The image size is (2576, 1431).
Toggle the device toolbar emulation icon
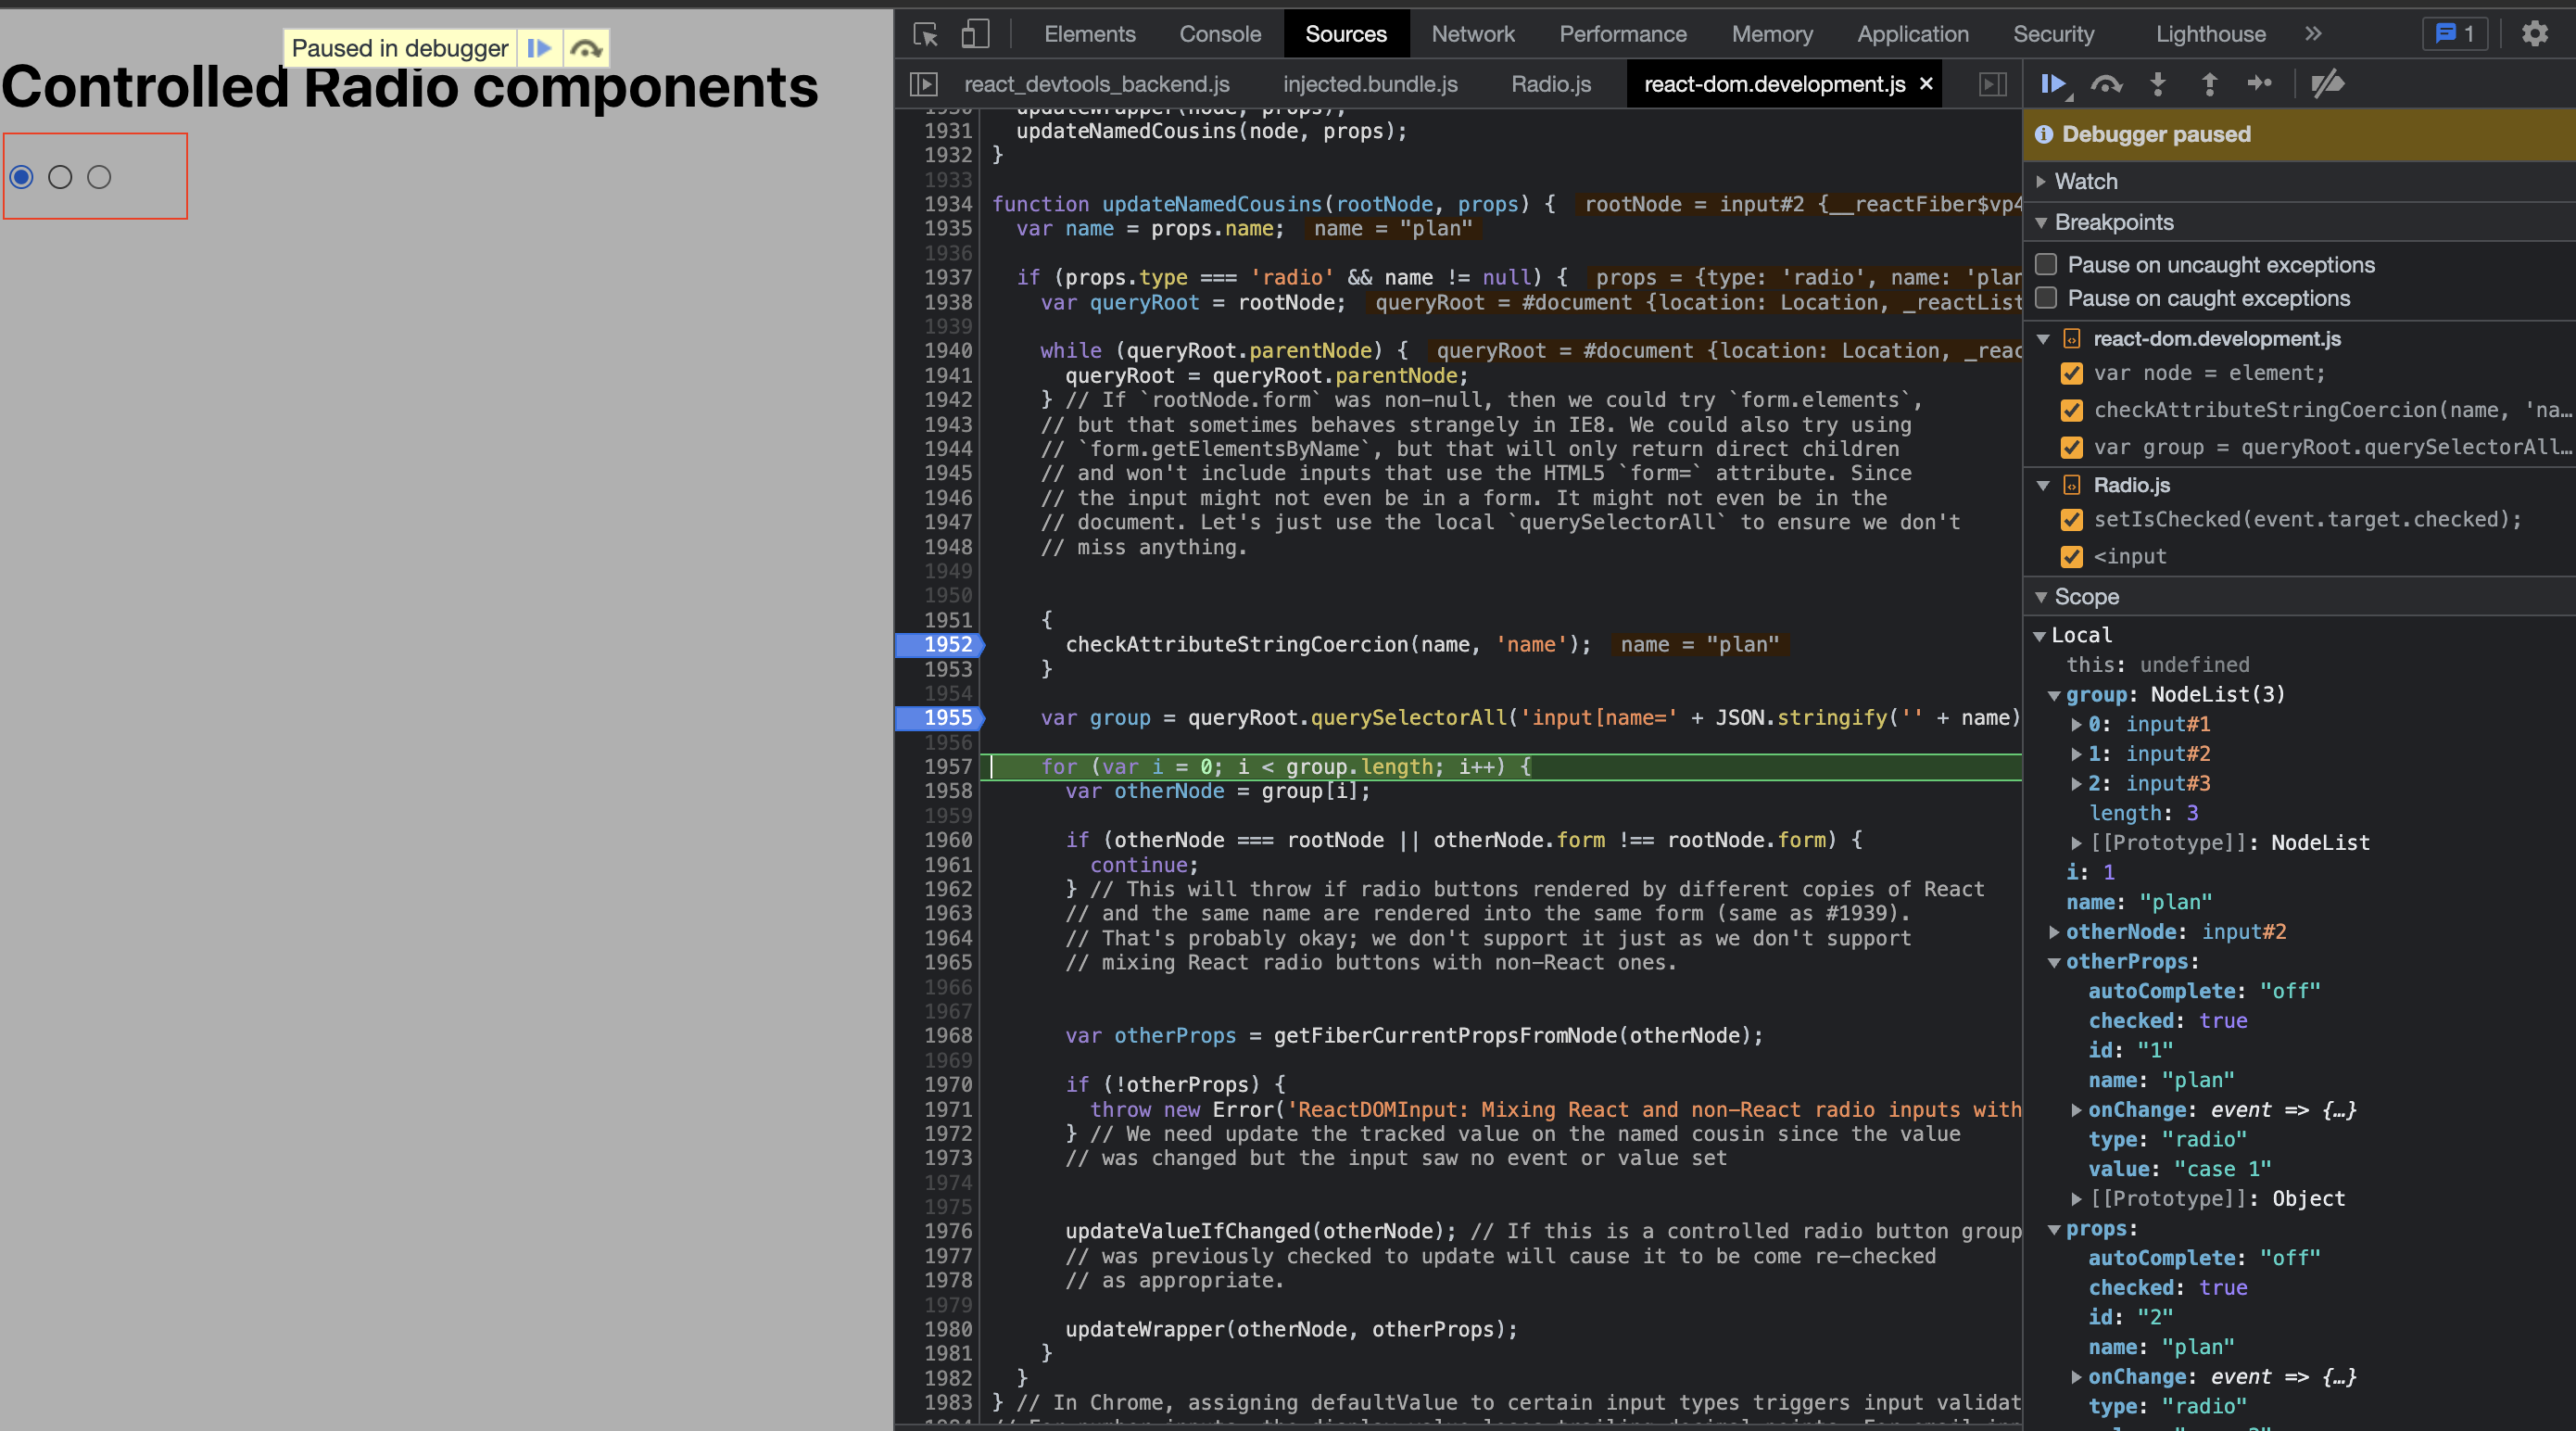point(974,33)
